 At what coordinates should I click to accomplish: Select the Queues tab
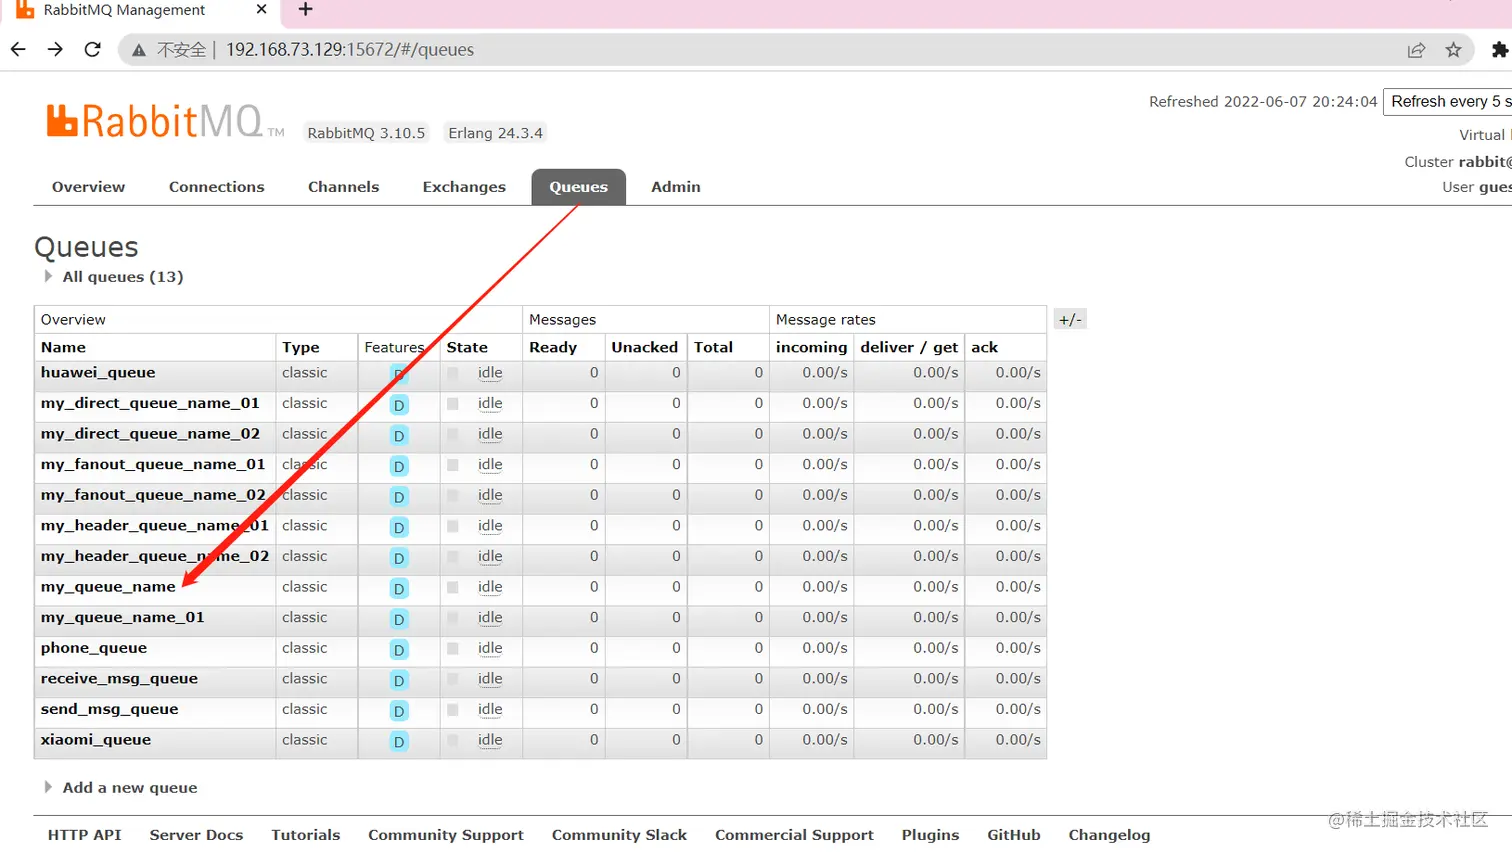pos(579,187)
